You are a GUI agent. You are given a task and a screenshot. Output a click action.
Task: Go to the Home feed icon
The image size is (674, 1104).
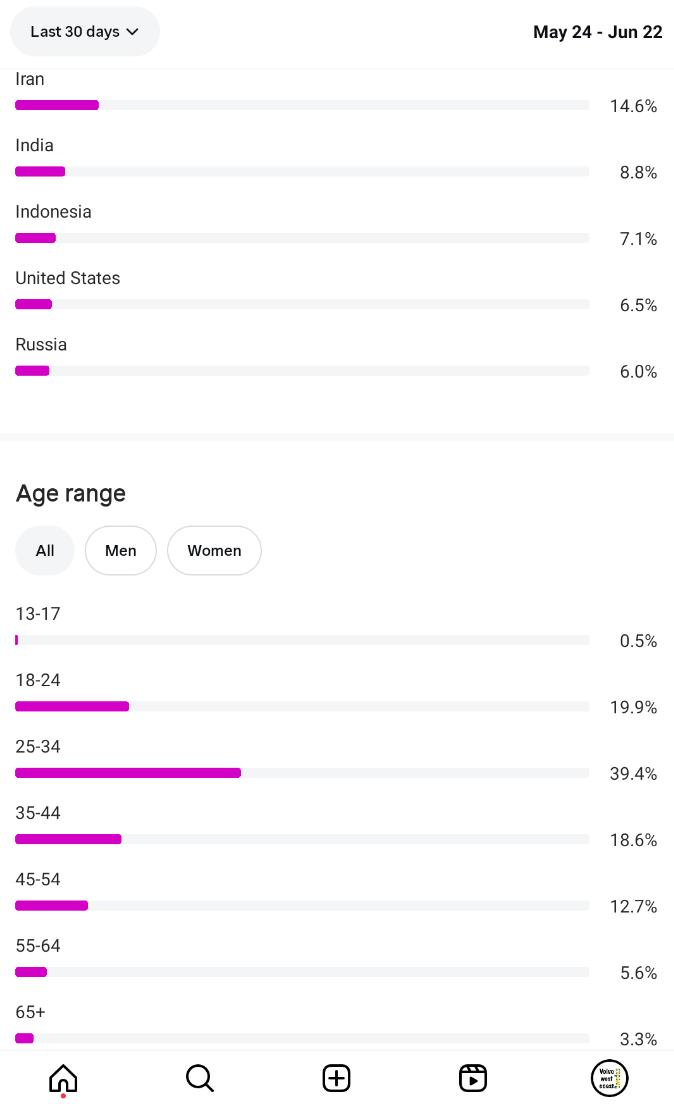tap(63, 1078)
